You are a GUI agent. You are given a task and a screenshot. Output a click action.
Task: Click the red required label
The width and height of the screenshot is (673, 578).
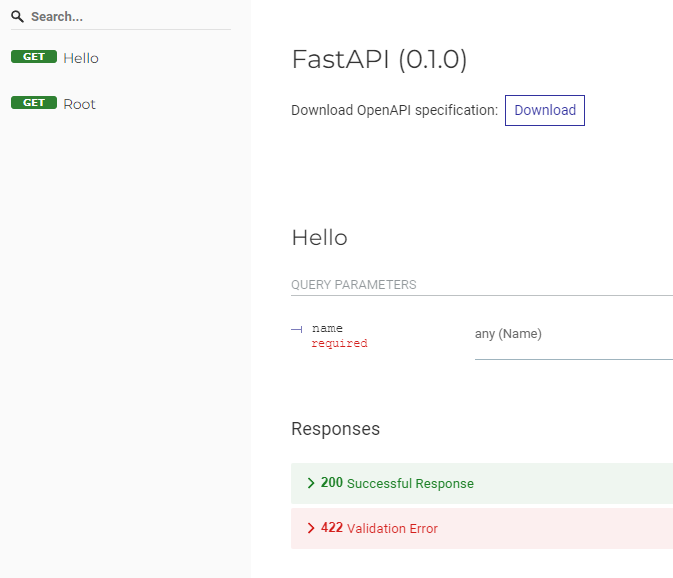[x=339, y=344]
